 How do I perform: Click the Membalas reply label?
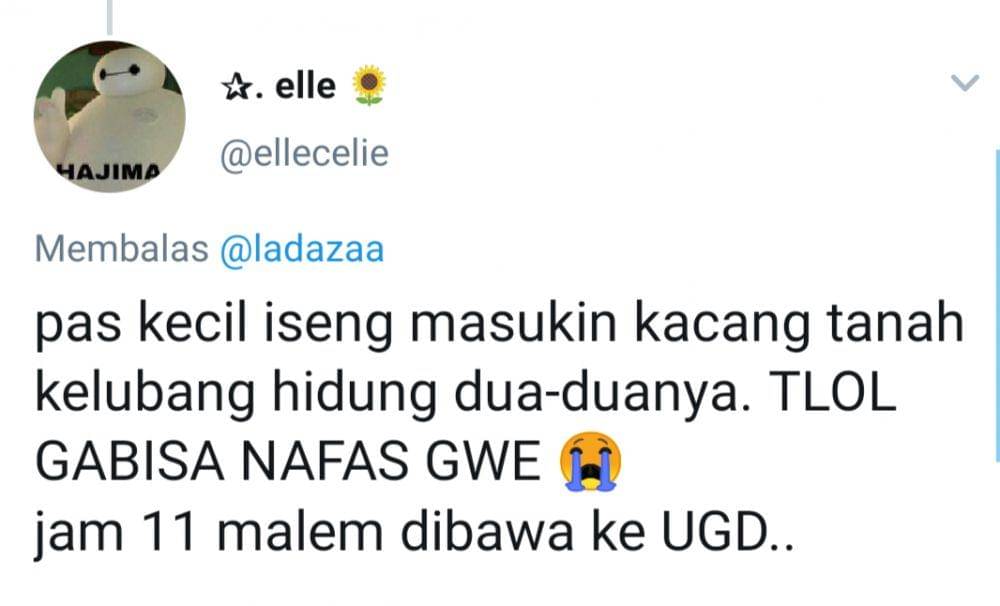tap(122, 249)
